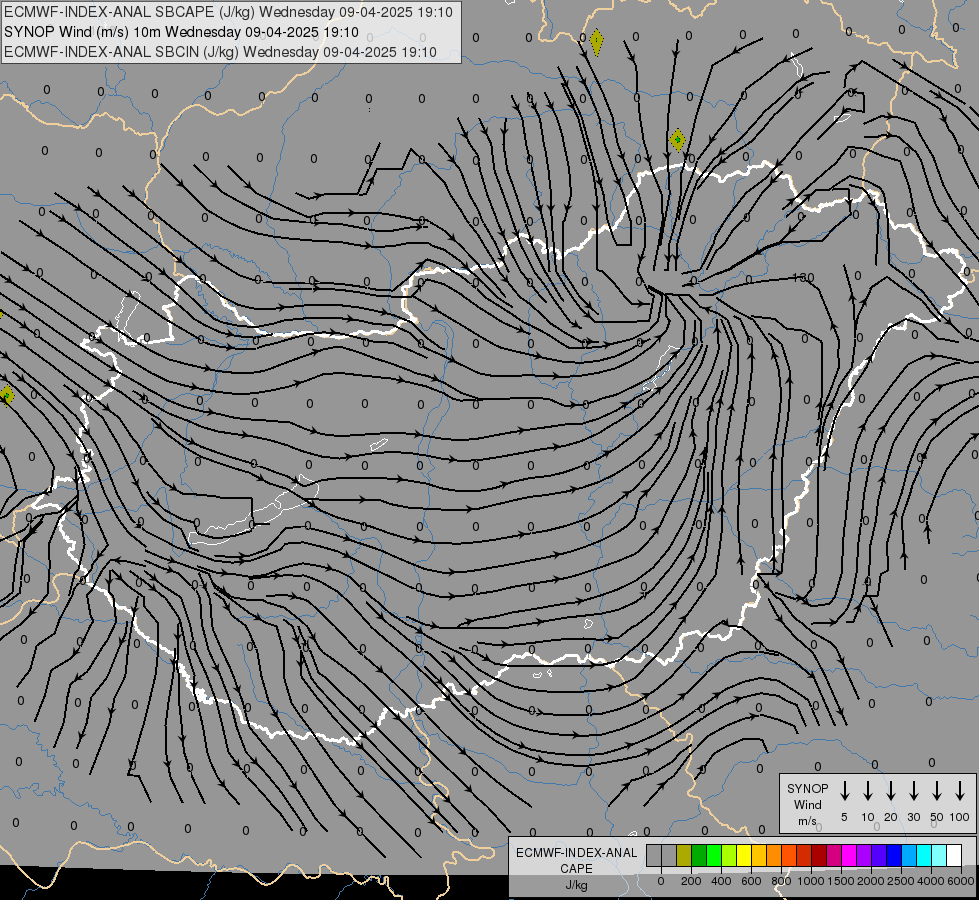The width and height of the screenshot is (979, 900).
Task: Click the 'm/s' unit in wind legend
Action: point(807,821)
